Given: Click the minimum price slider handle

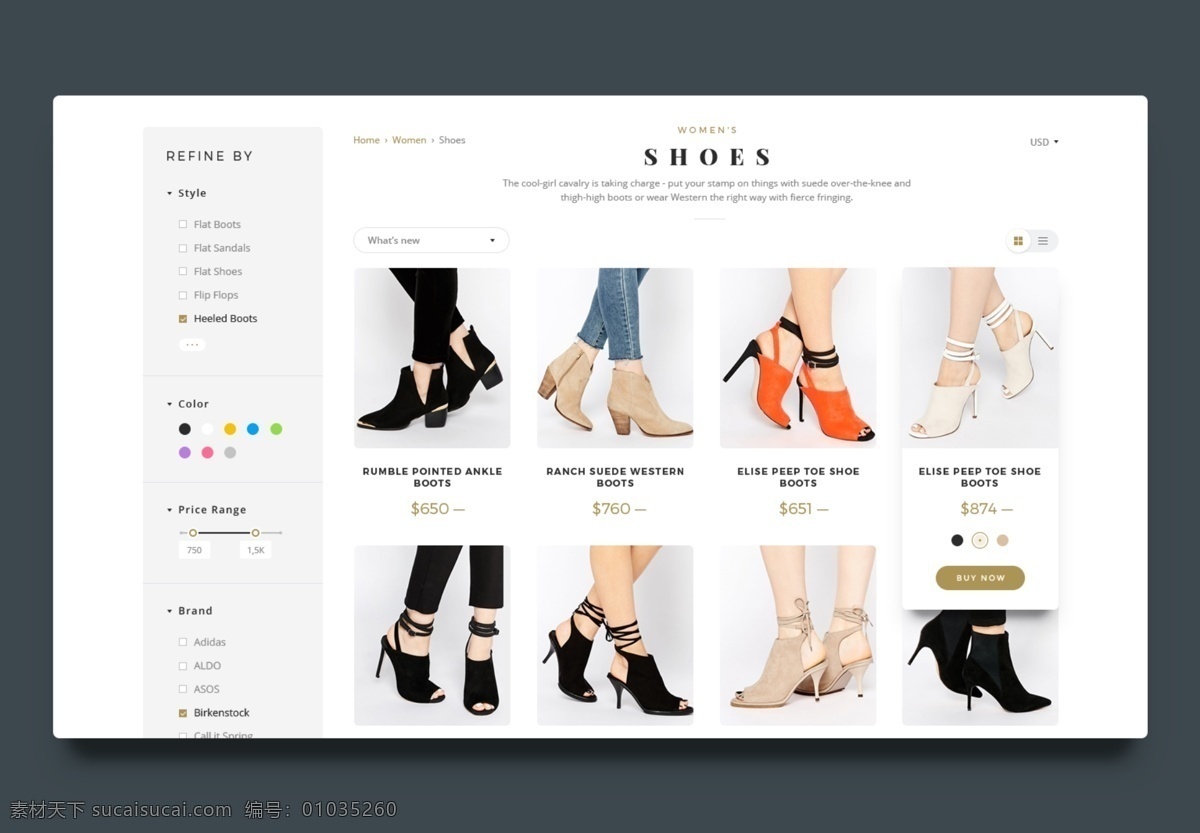Looking at the screenshot, I should click(193, 533).
